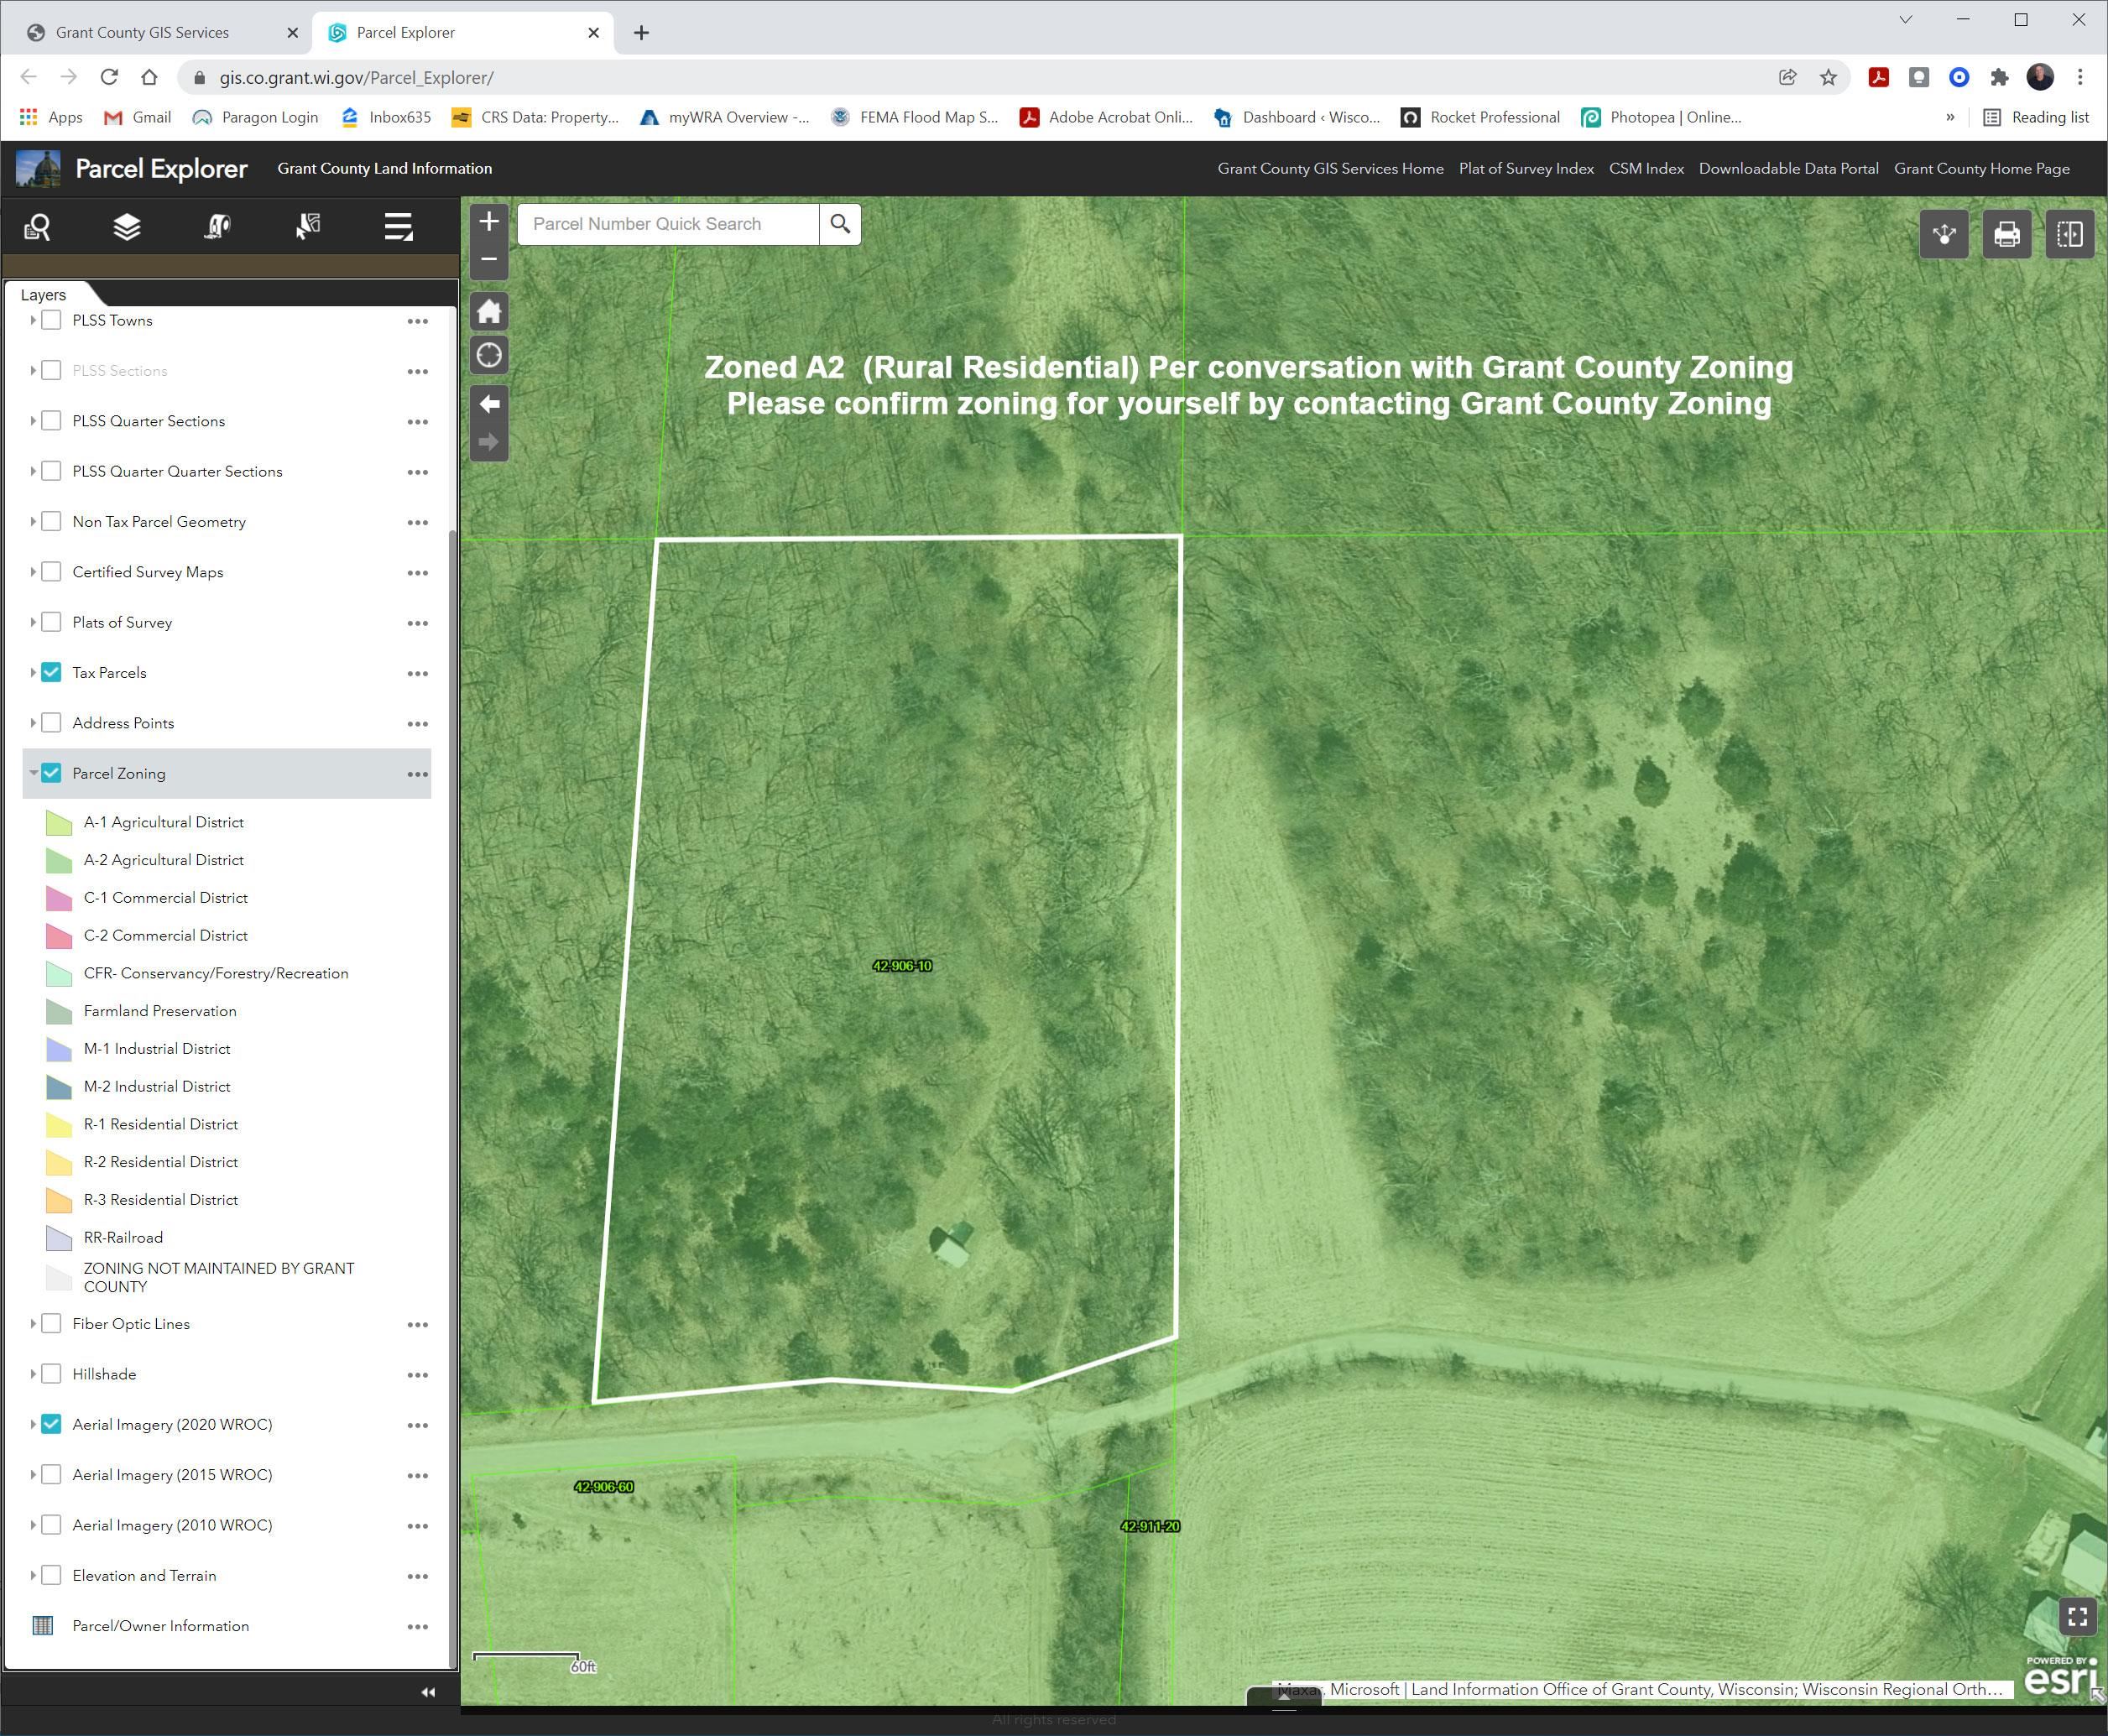This screenshot has height=1736, width=2108.
Task: Go to previous map extent arrow
Action: 489,404
